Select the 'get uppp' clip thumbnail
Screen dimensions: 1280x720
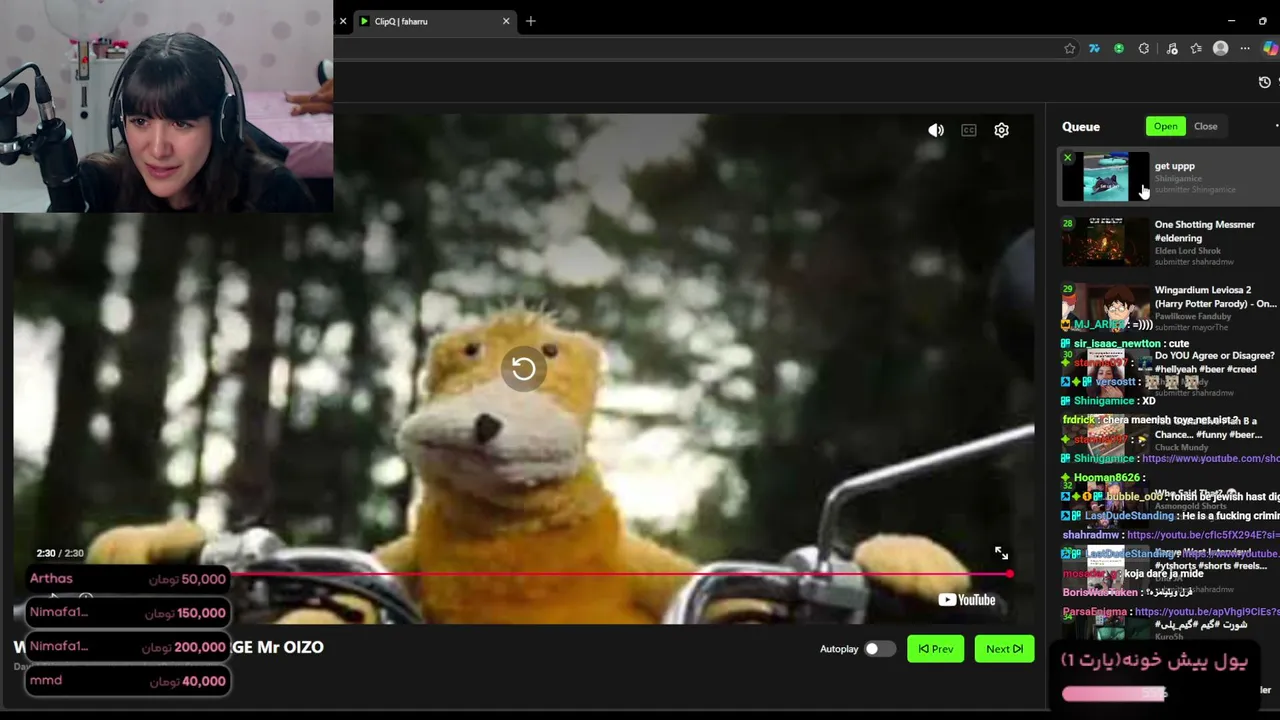tap(1105, 177)
